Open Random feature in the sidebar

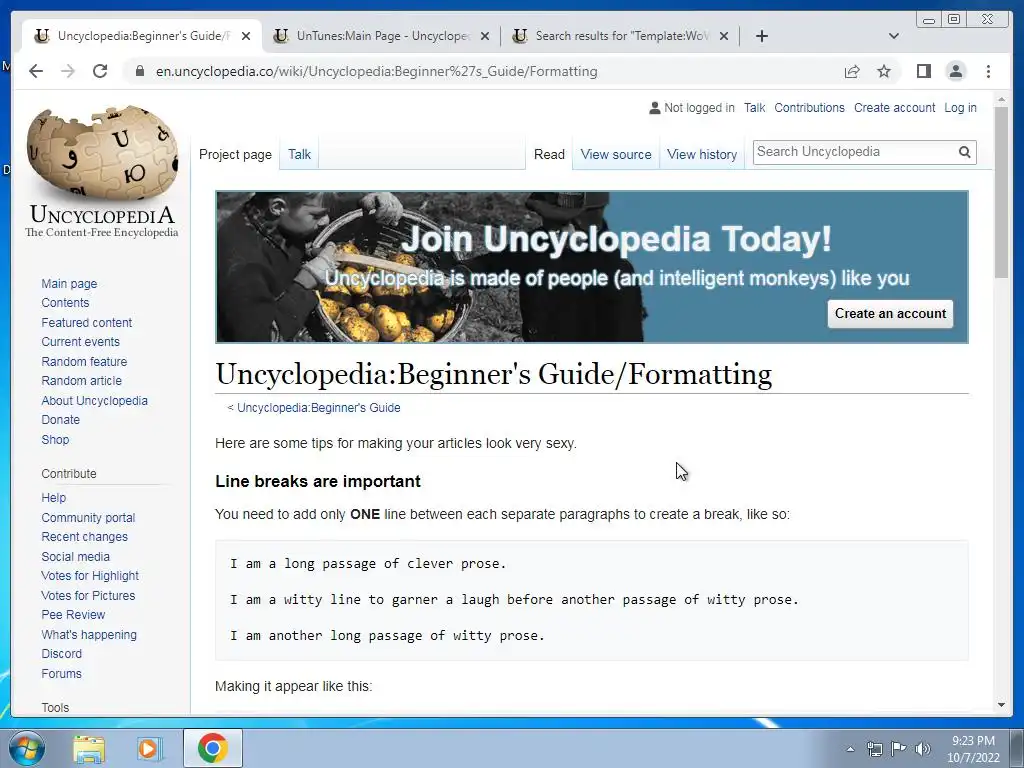[84, 361]
